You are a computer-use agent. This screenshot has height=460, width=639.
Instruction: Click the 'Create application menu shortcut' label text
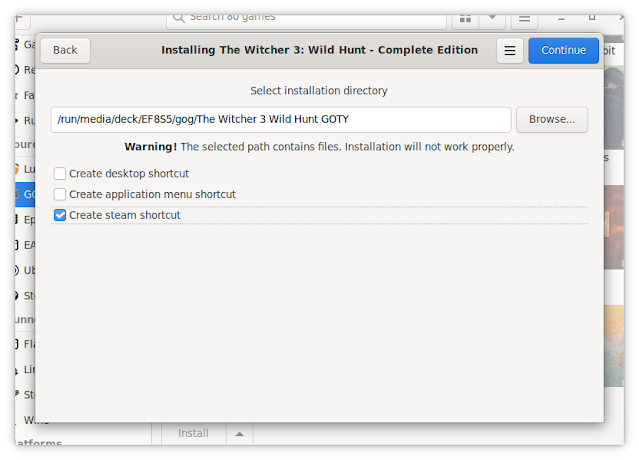[x=152, y=194]
